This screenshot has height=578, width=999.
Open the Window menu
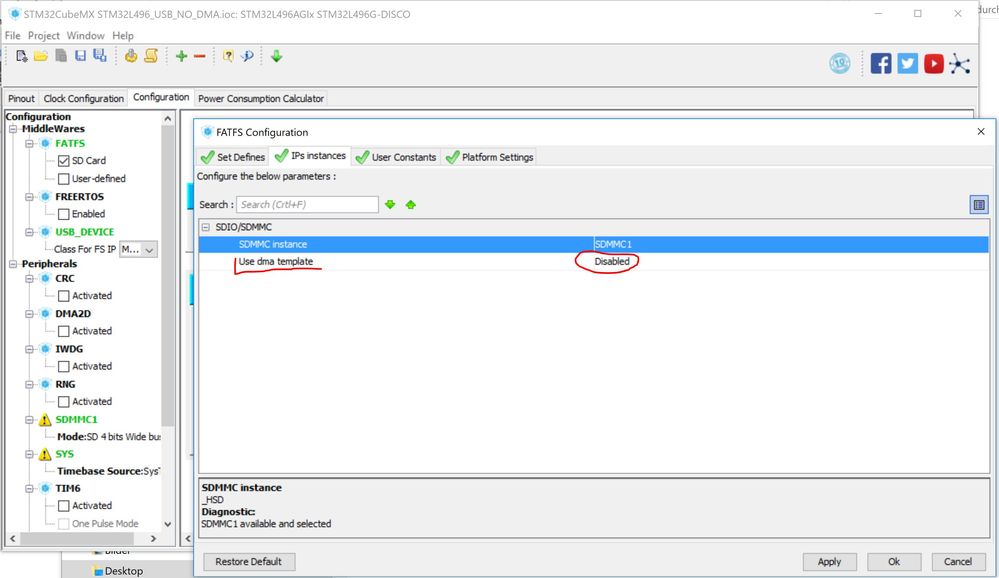click(85, 36)
